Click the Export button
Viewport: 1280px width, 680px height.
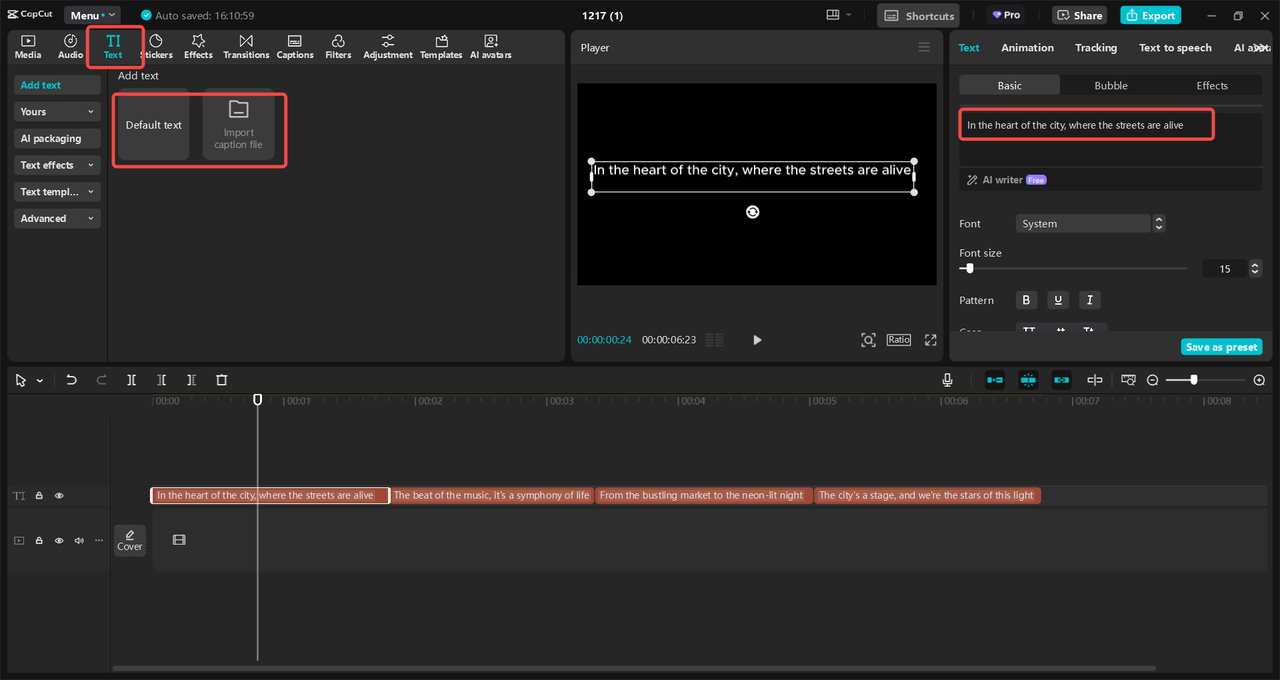pyautogui.click(x=1150, y=15)
